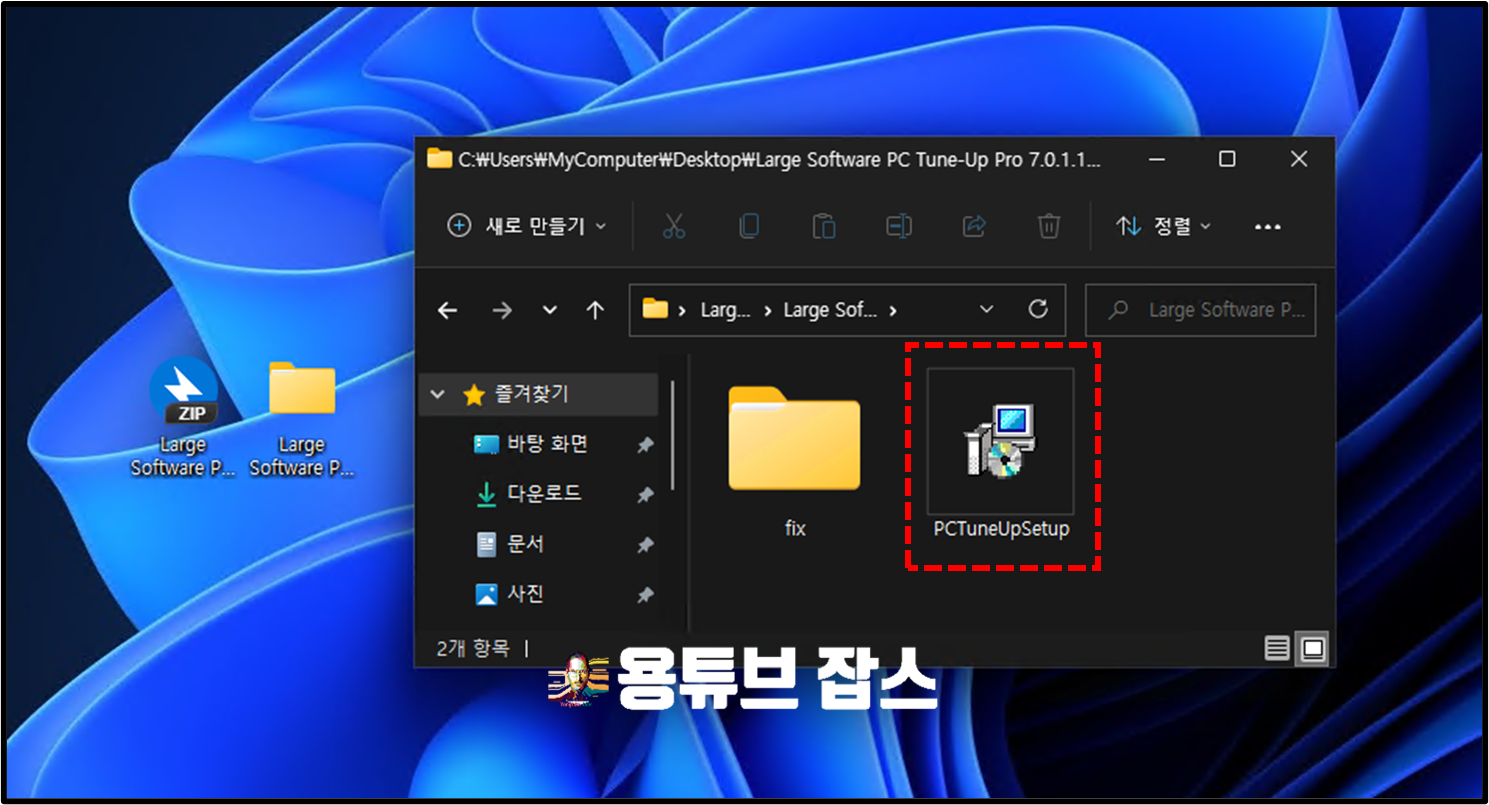Click the breadcrumb root folder icon

coord(655,309)
